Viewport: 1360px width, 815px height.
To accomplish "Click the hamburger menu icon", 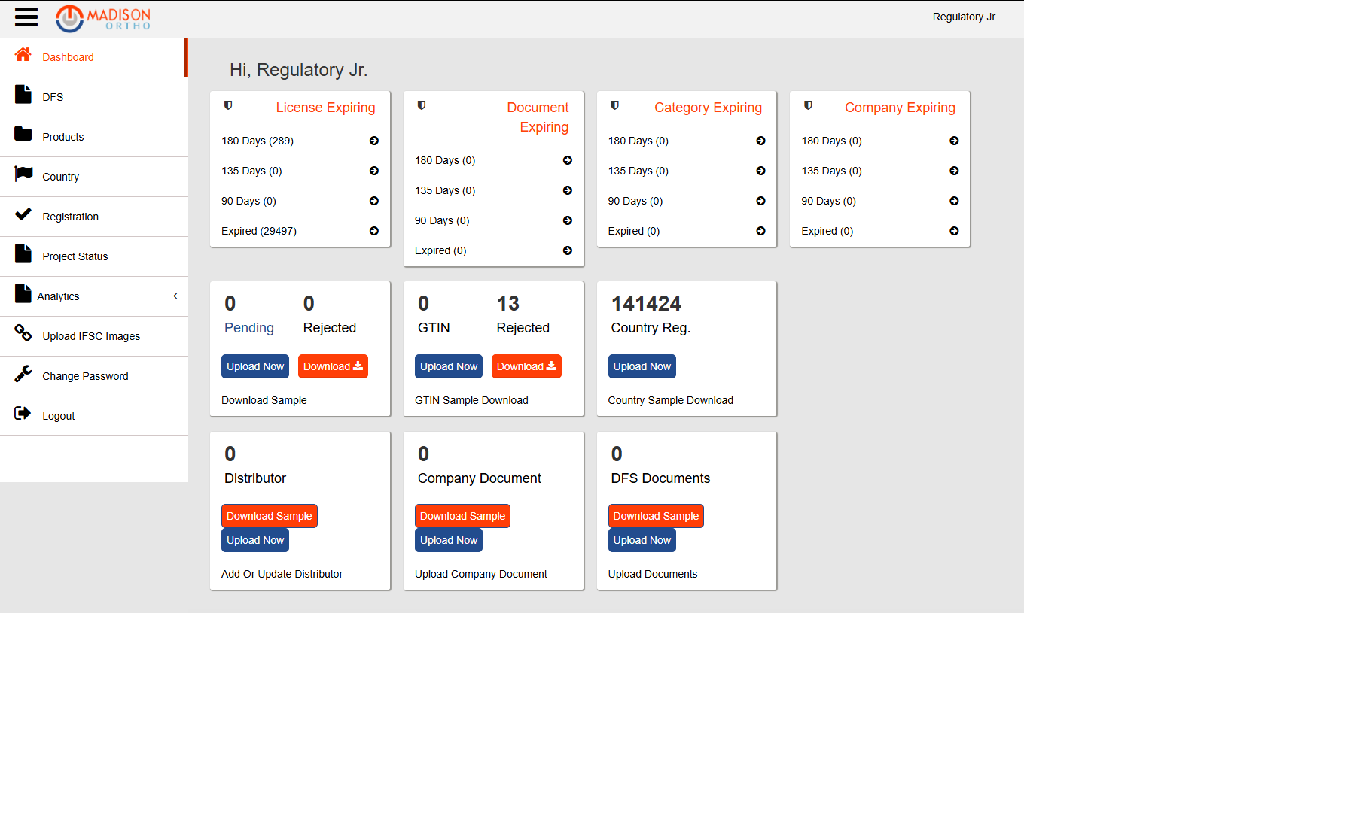I will (26, 17).
